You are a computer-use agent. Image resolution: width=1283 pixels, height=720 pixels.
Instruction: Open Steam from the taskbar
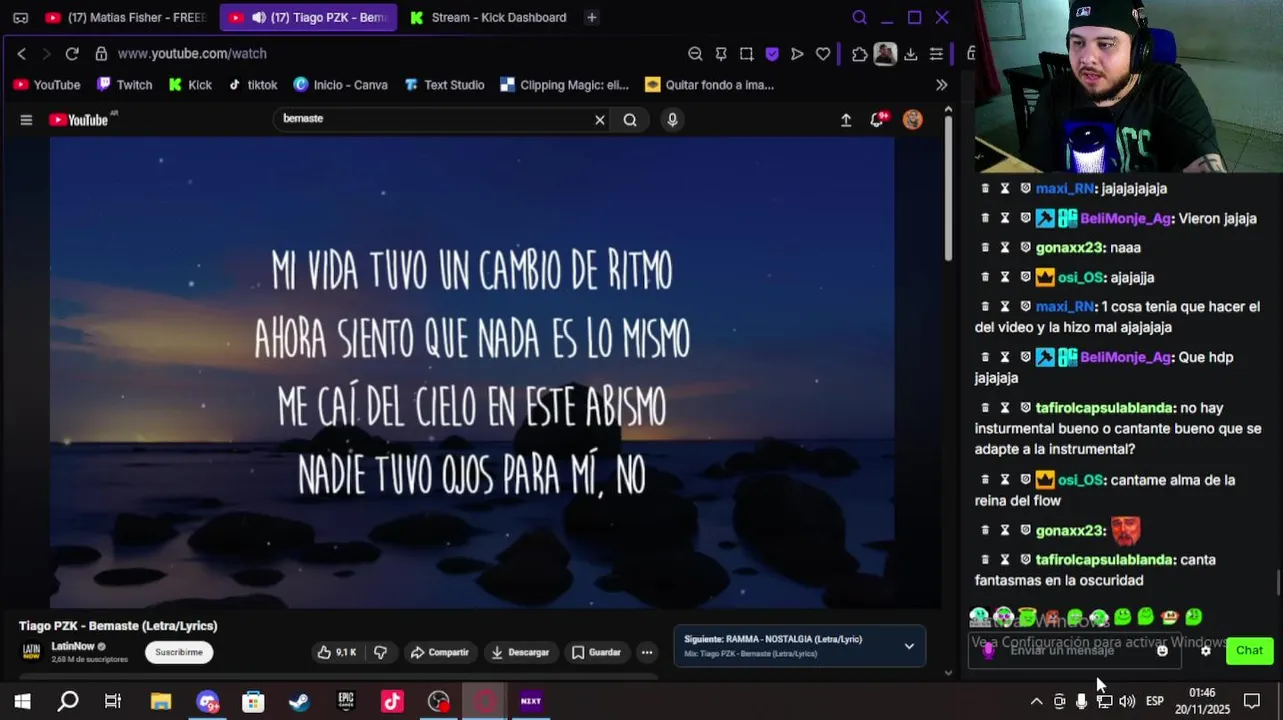(299, 701)
